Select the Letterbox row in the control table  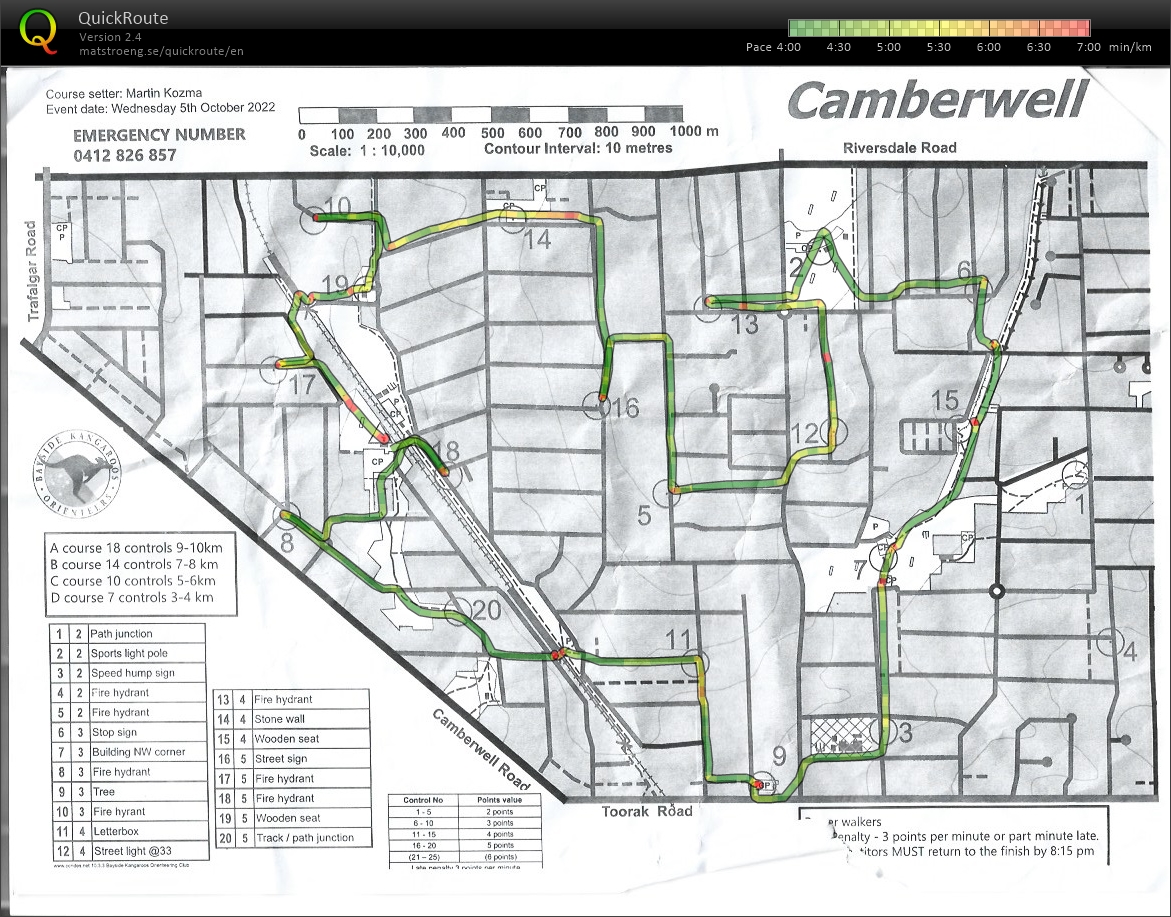pos(128,831)
